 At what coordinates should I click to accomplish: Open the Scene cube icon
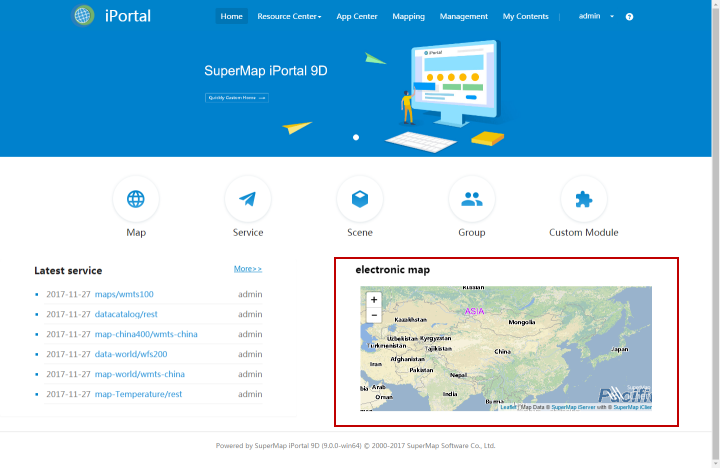click(360, 199)
